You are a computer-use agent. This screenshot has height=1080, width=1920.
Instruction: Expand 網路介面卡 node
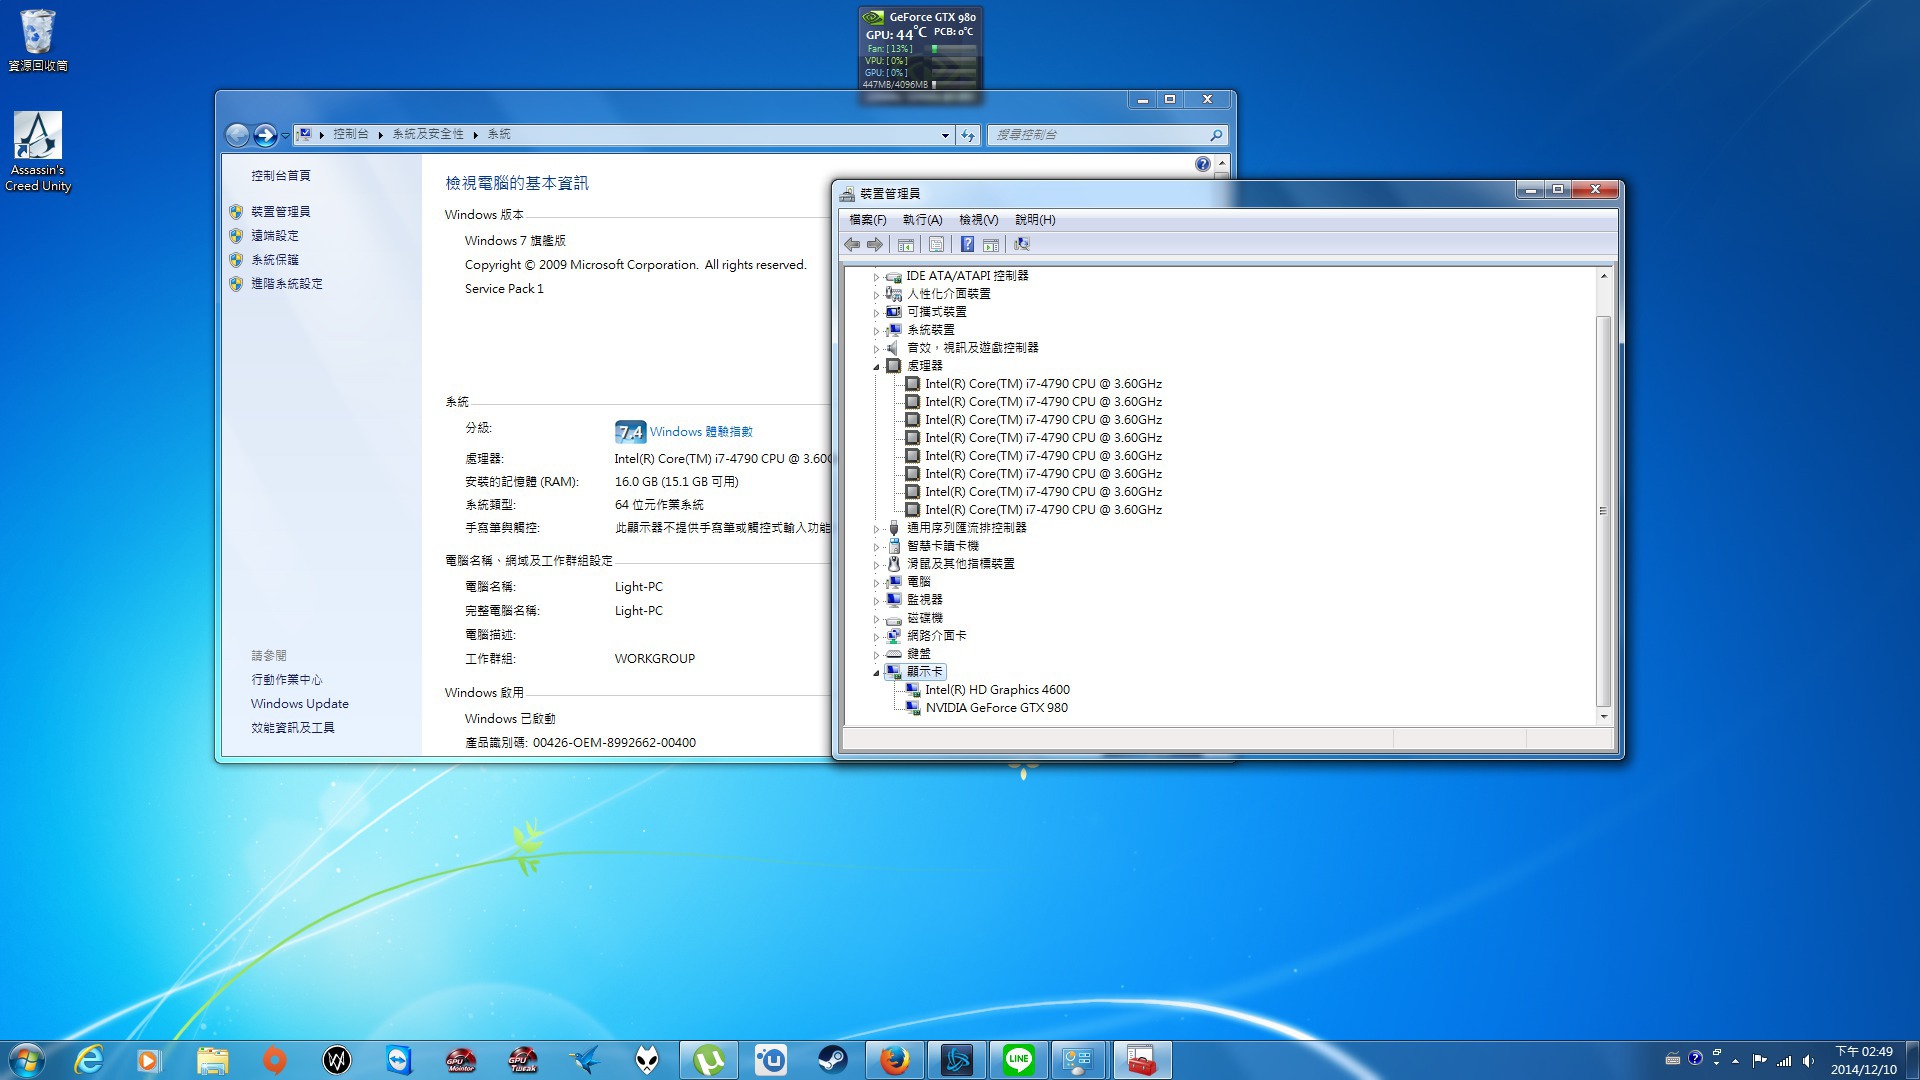876,637
